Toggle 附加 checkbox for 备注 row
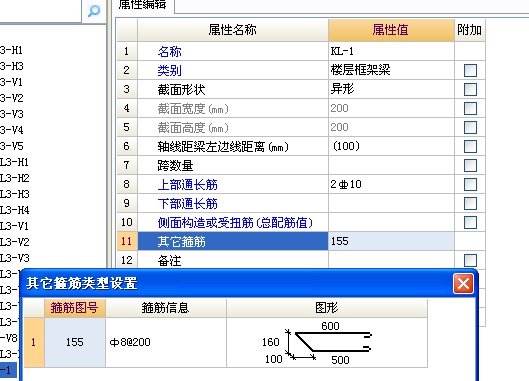Viewport: 529px width, 381px height. pos(470,260)
